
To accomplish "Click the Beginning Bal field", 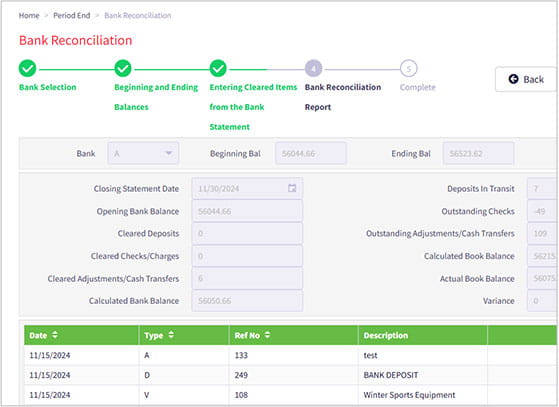I will pyautogui.click(x=311, y=153).
